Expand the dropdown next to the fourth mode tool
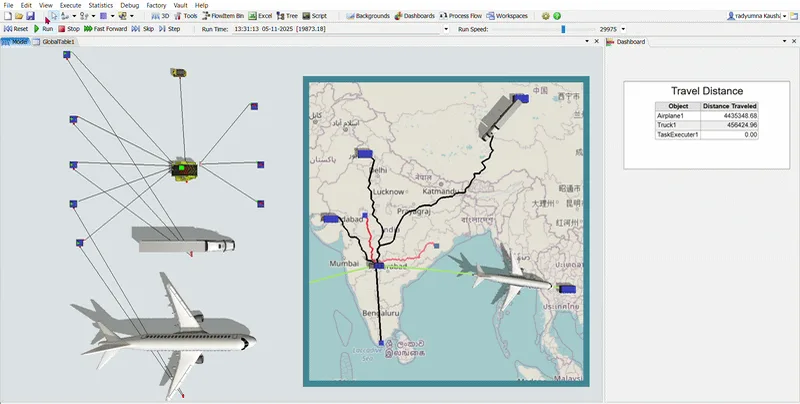The height and width of the screenshot is (404, 800). pyautogui.click(x=132, y=16)
